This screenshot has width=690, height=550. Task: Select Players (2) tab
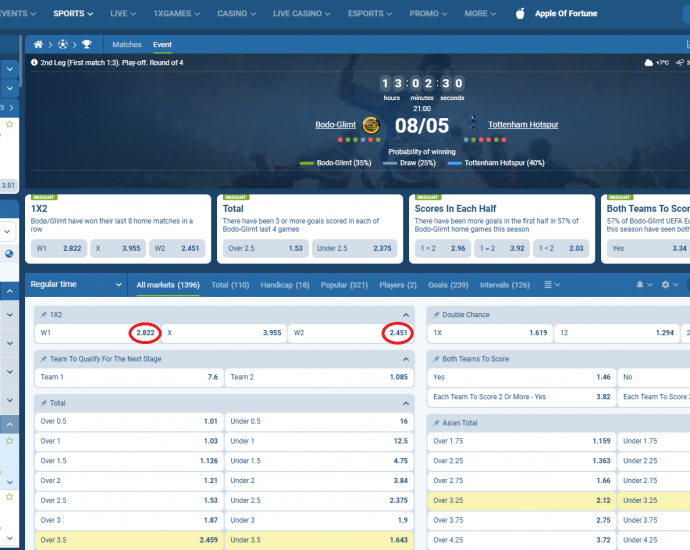(398, 285)
